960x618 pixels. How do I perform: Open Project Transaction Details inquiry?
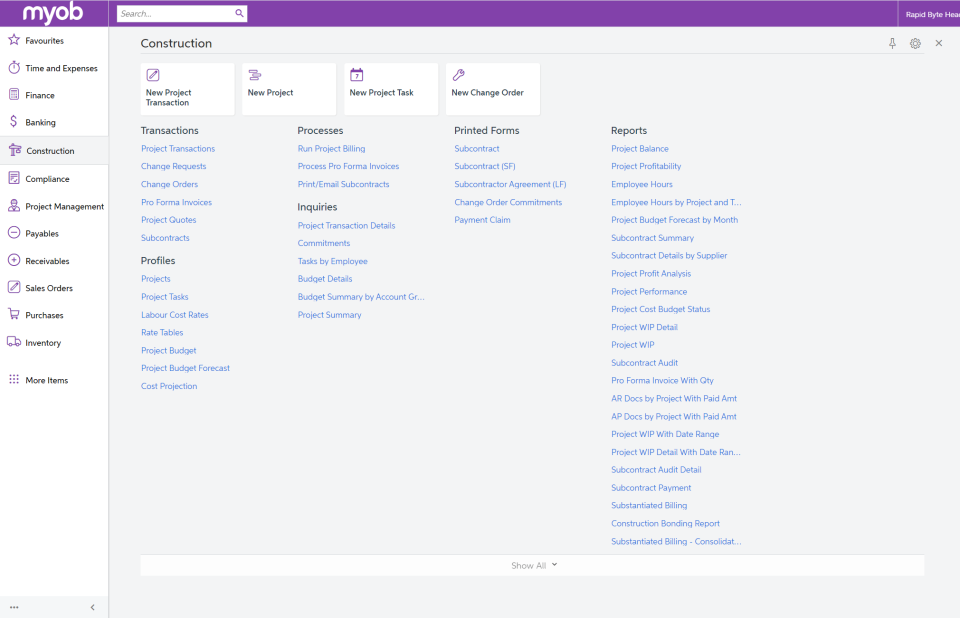(x=347, y=226)
